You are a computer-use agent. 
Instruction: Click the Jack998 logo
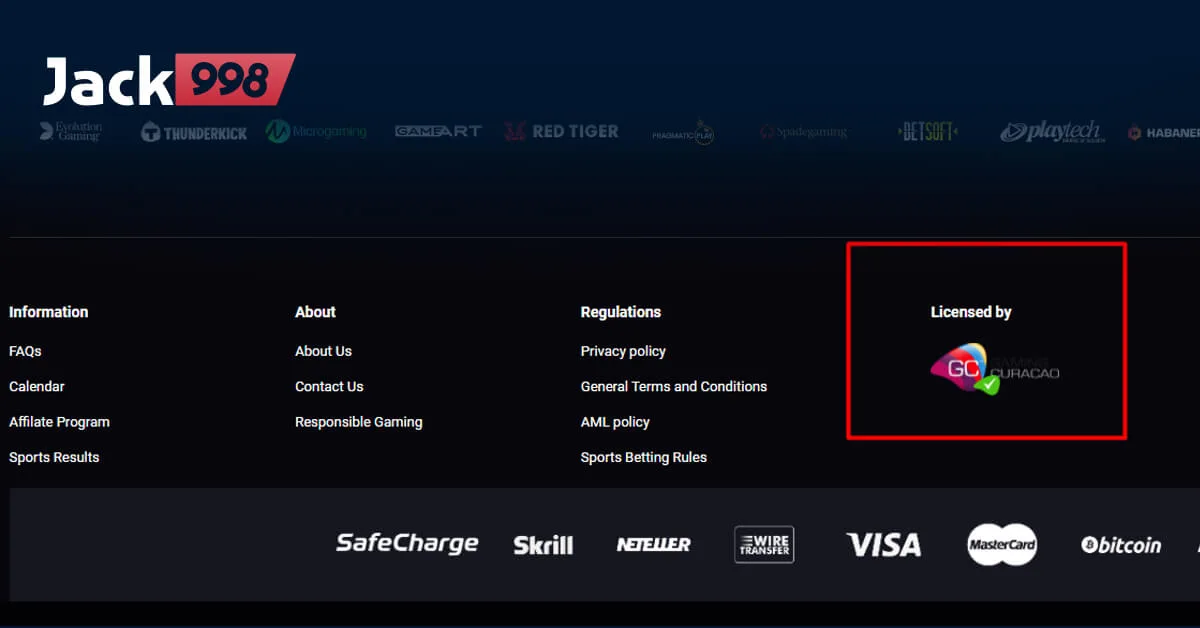click(169, 80)
